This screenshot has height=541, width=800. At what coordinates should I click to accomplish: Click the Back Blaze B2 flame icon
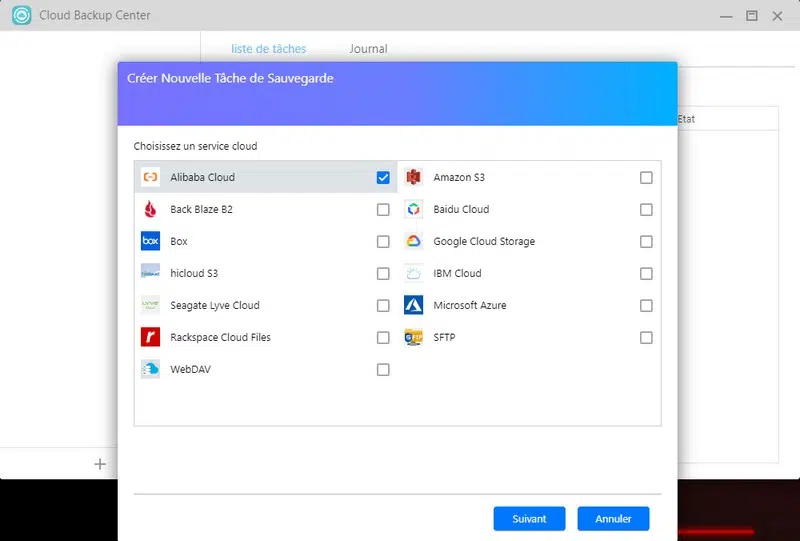[150, 209]
